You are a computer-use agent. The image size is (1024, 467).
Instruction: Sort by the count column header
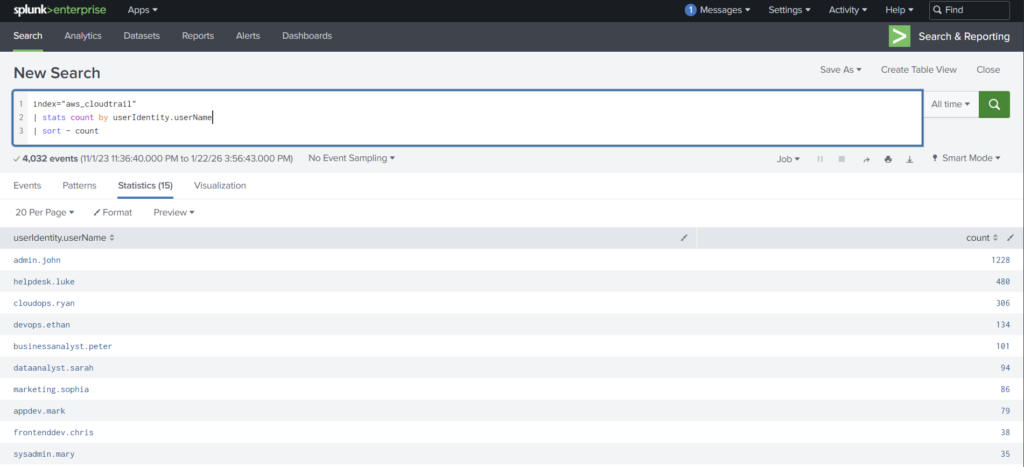(979, 238)
